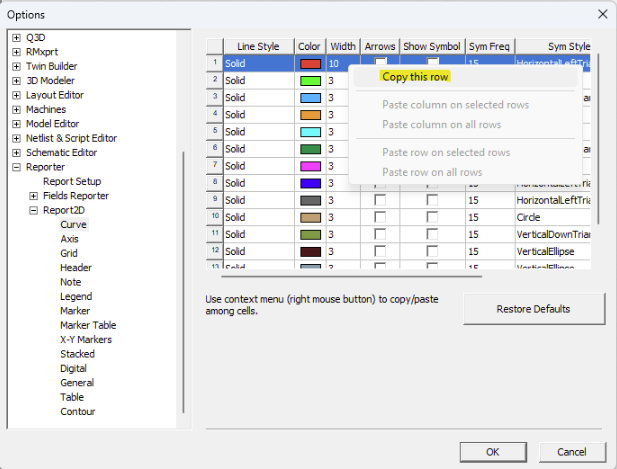Screen dimensions: 617x469
Task: Click the magenta color swatch in row 7
Action: click(x=310, y=166)
